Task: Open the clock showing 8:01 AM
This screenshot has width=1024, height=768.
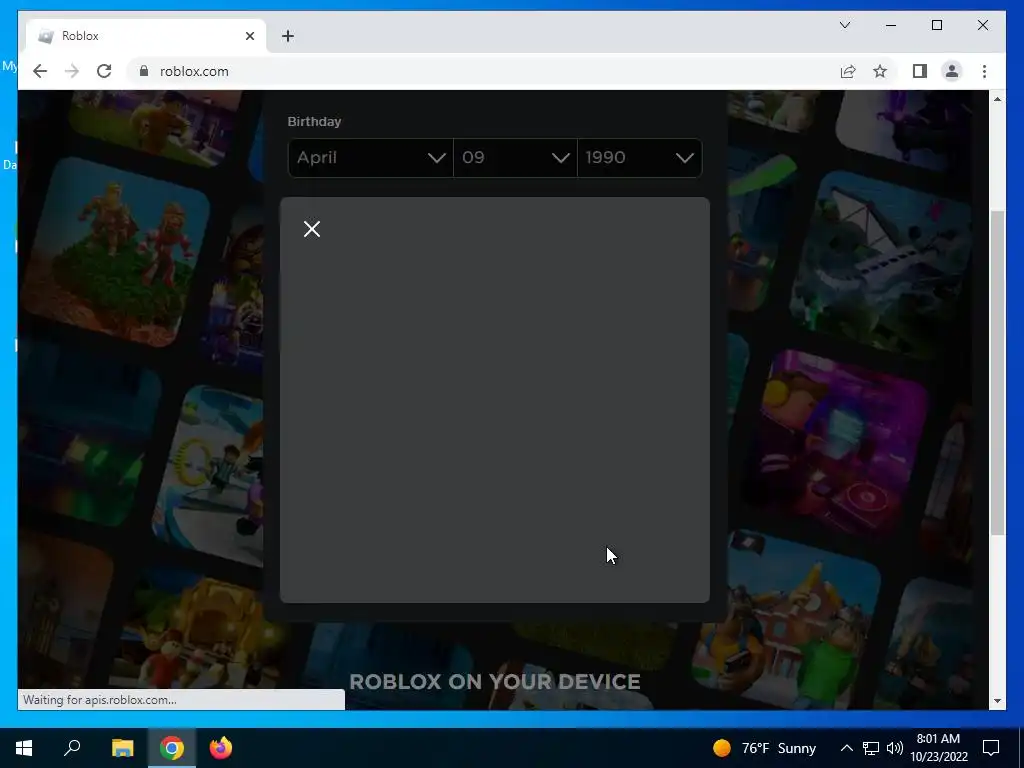Action: [x=938, y=748]
